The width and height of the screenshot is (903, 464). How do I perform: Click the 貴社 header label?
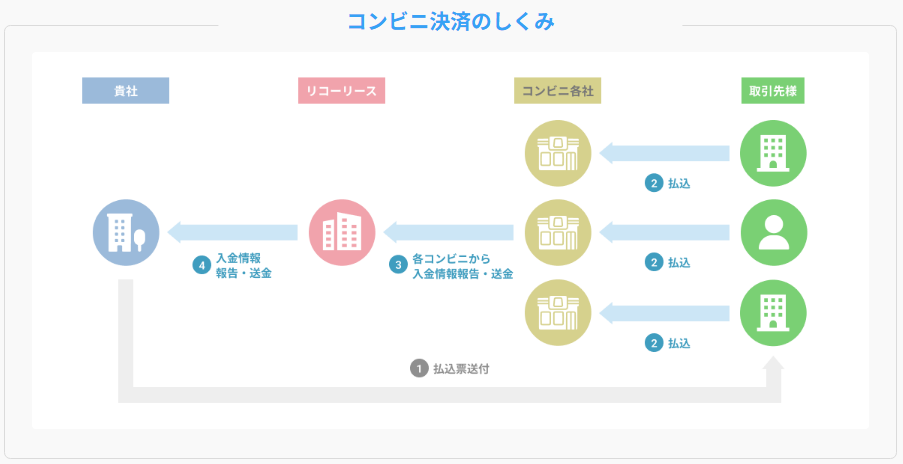pyautogui.click(x=126, y=91)
